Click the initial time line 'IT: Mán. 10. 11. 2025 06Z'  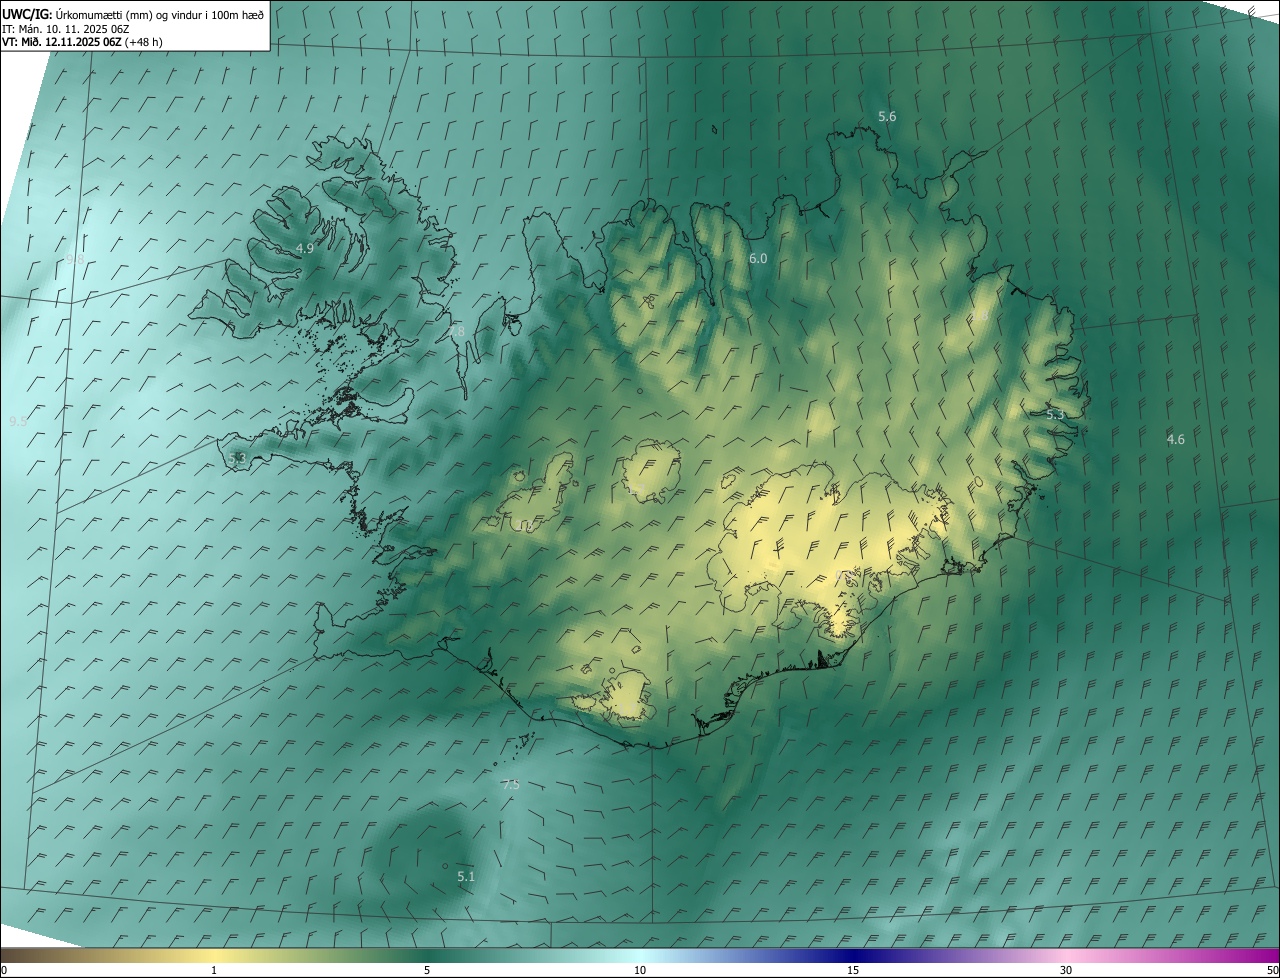coord(66,28)
